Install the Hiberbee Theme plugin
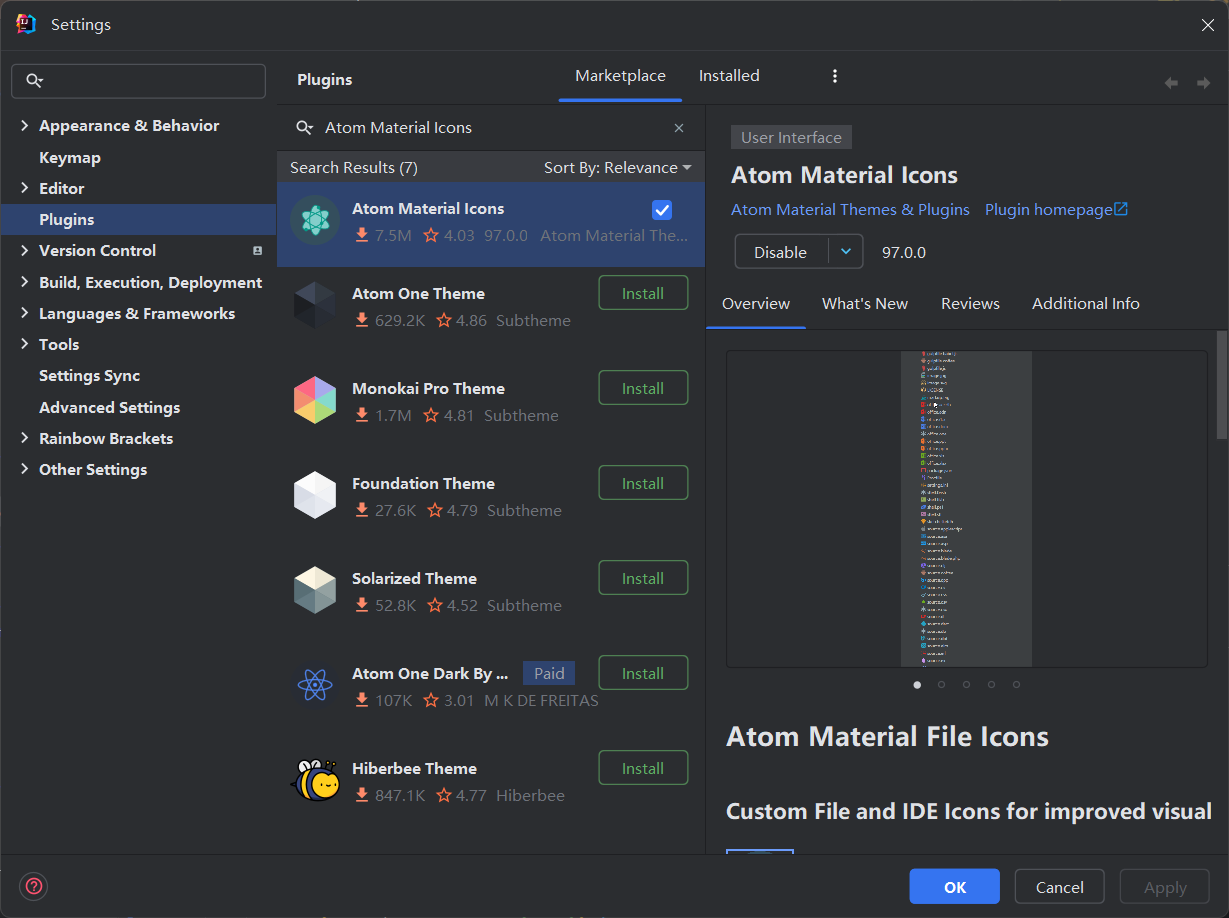Image resolution: width=1229 pixels, height=918 pixels. (643, 768)
